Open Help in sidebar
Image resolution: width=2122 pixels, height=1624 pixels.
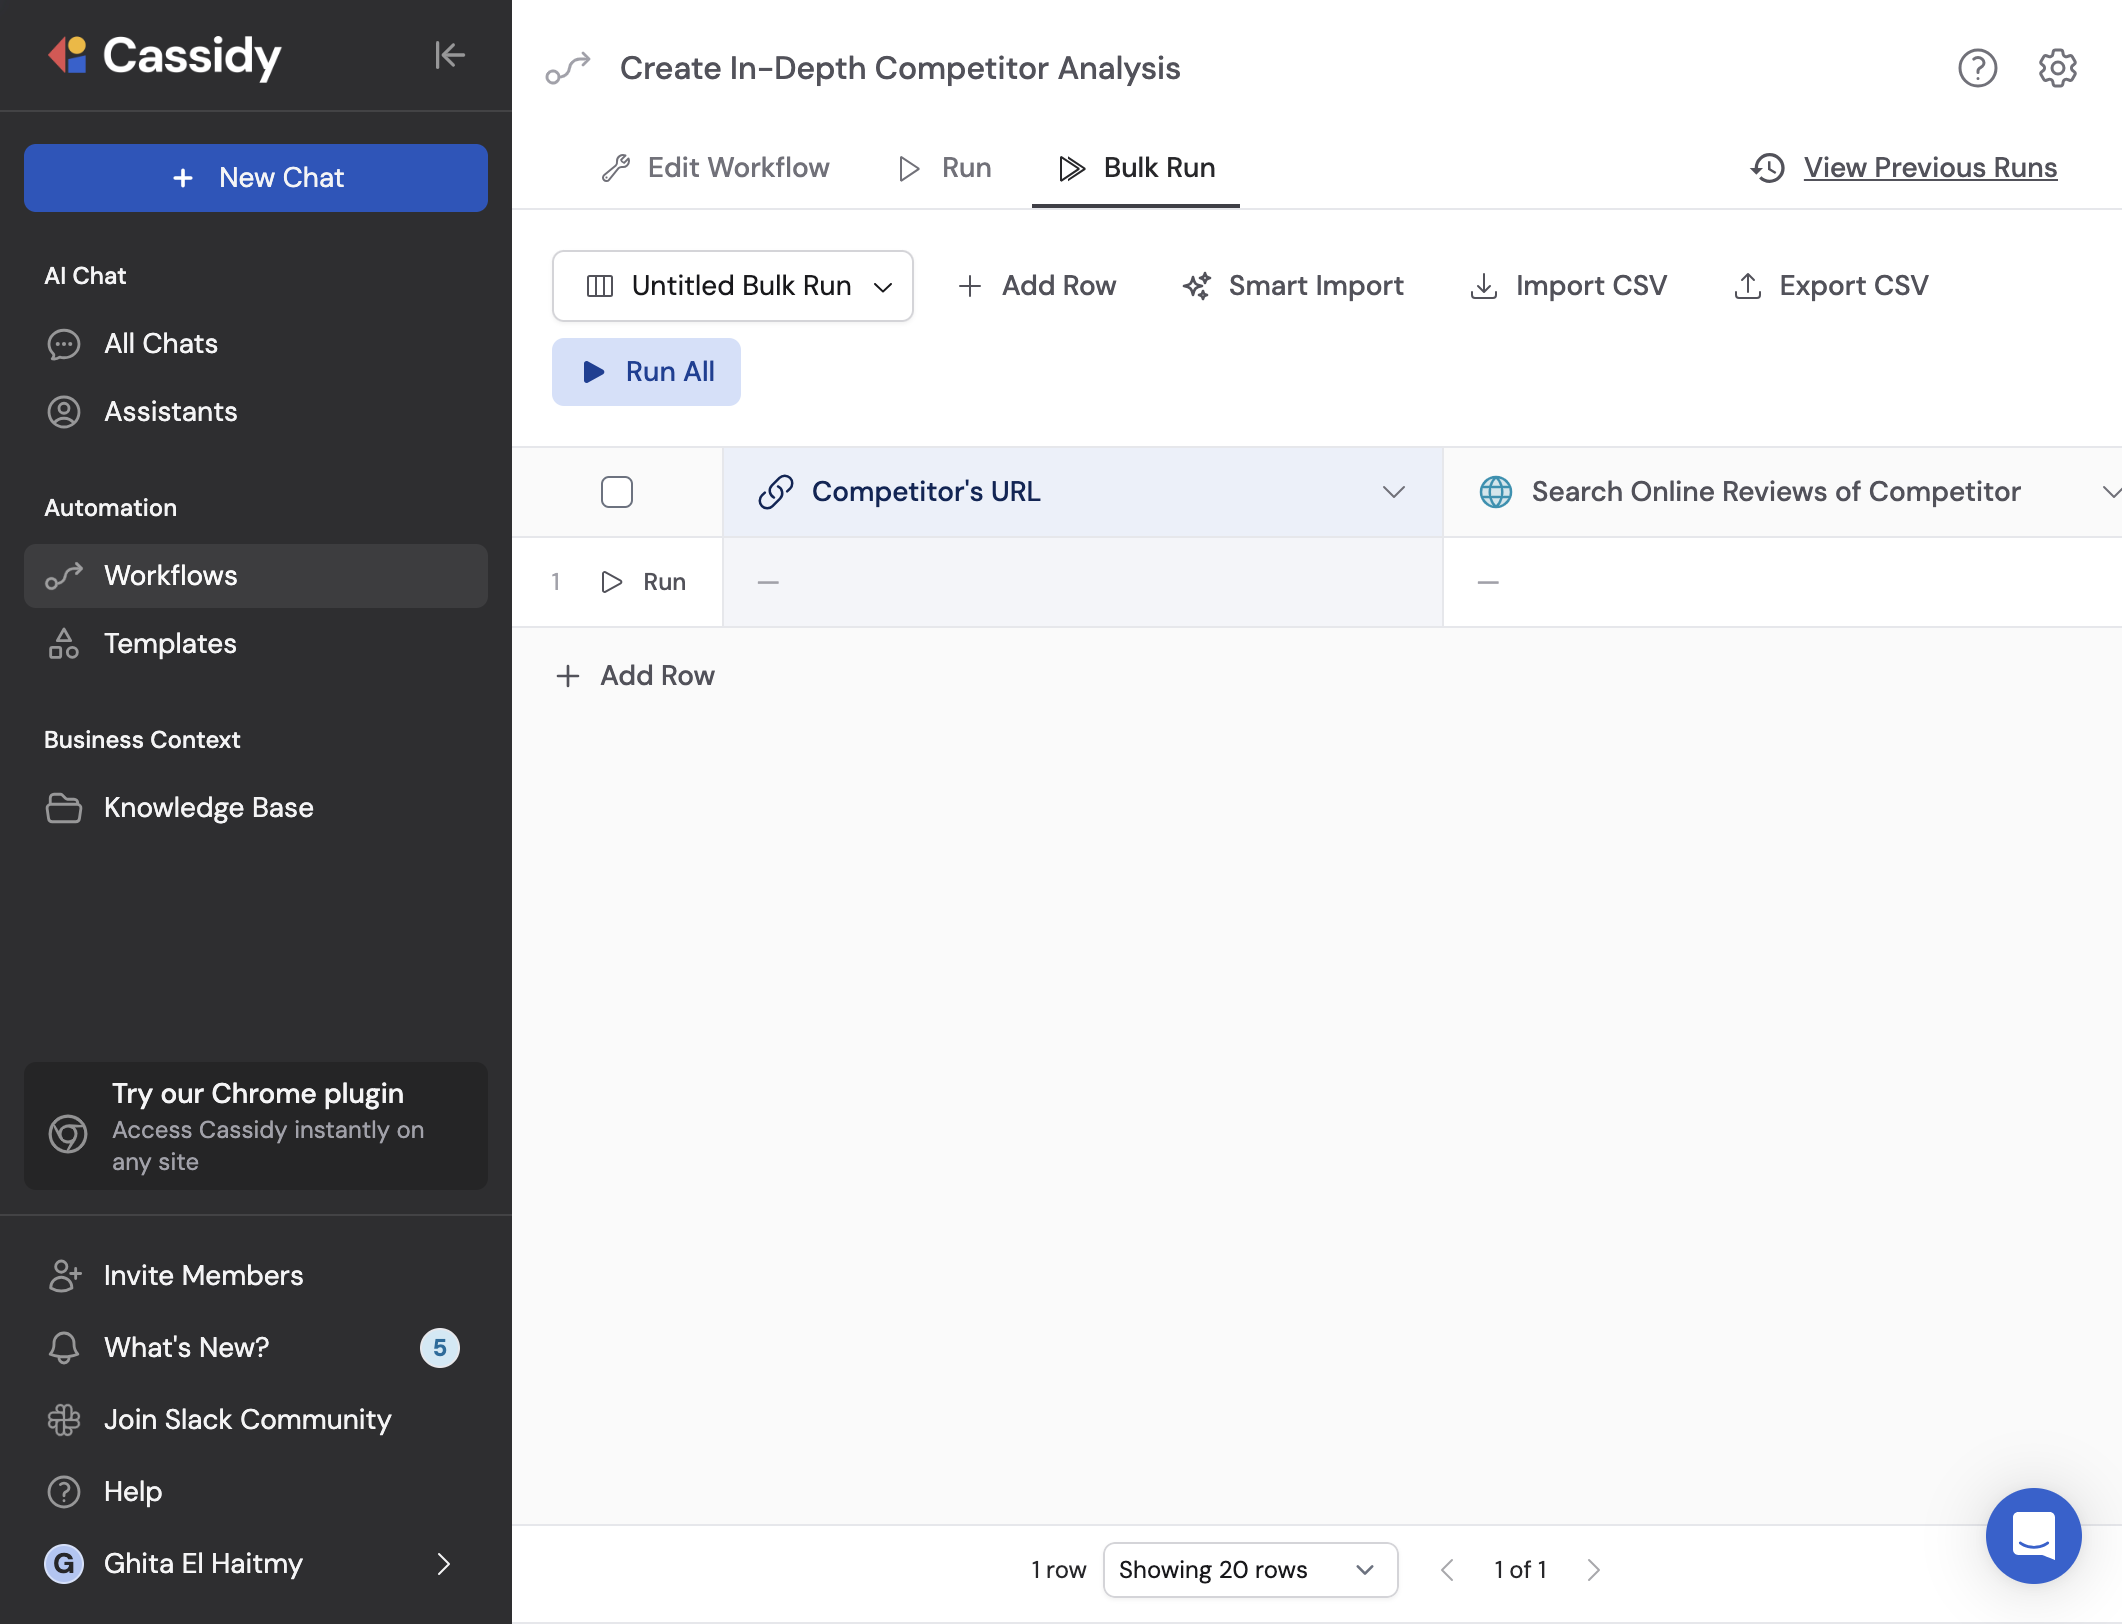[x=256, y=1491]
